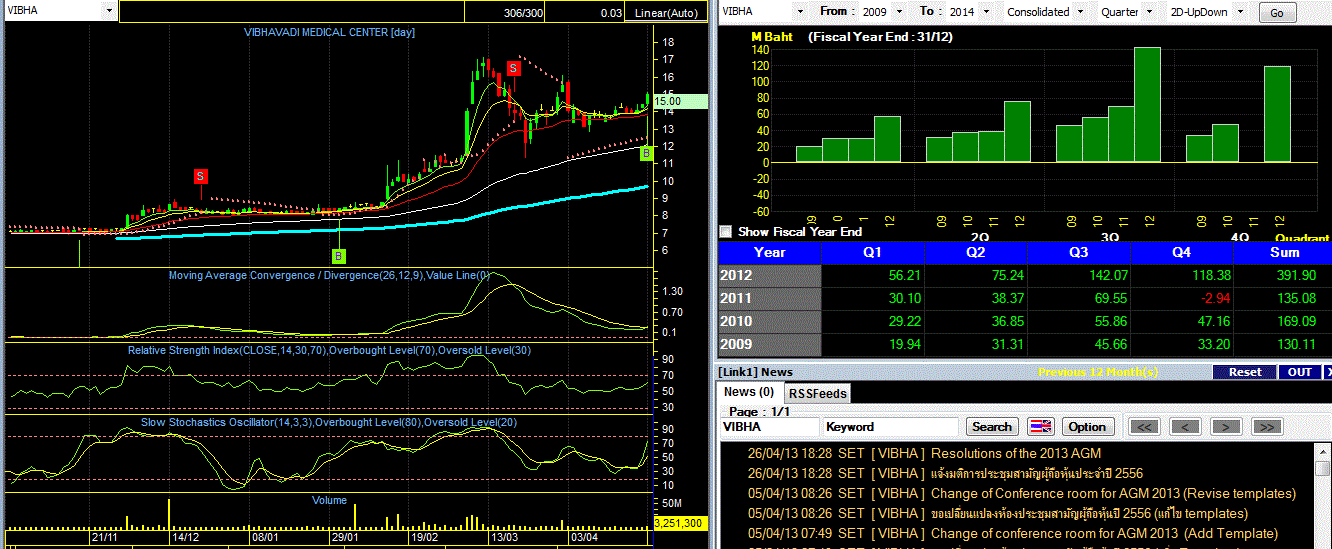Click the Search button in the News panel

[x=992, y=426]
